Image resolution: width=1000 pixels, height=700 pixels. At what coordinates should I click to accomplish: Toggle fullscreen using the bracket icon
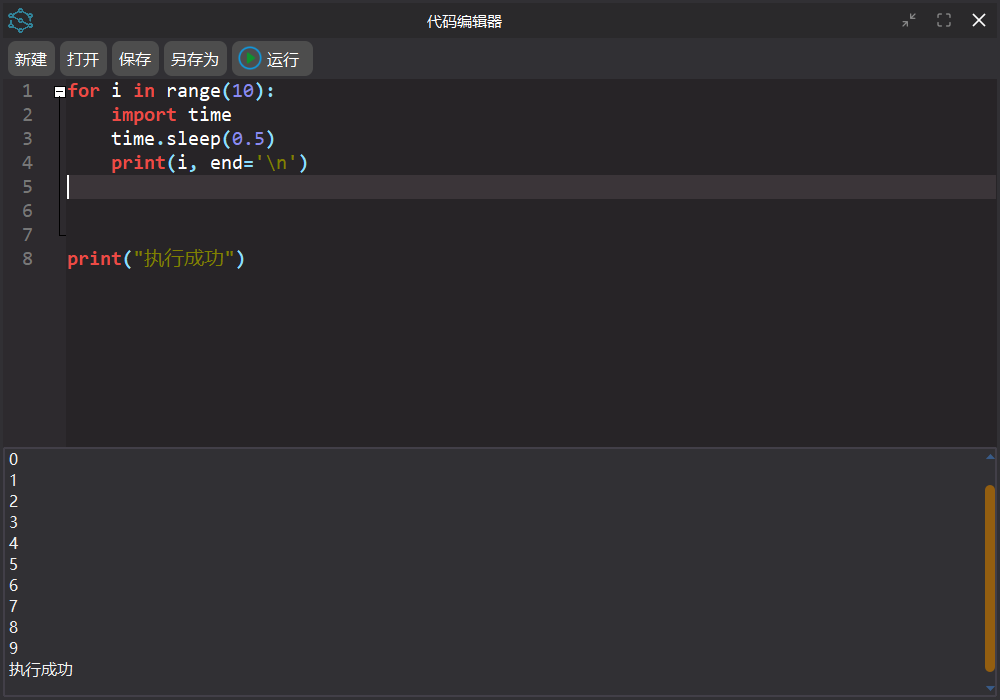point(944,20)
